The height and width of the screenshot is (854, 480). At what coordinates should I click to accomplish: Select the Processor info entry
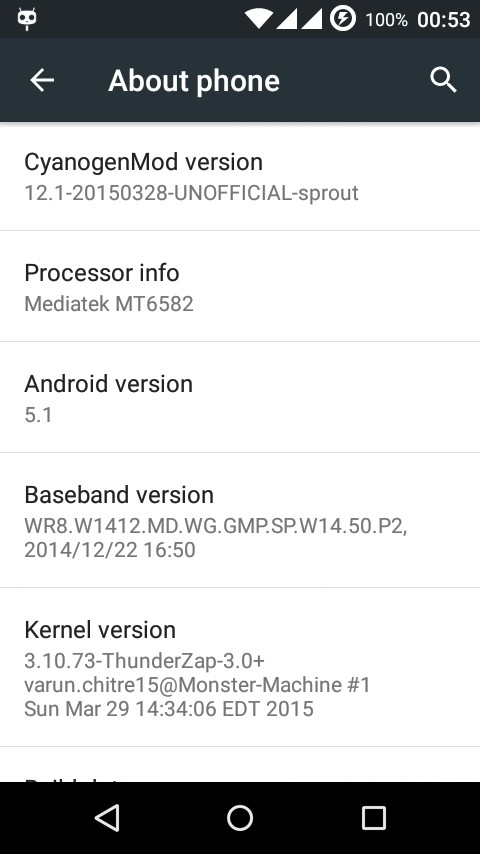point(240,286)
